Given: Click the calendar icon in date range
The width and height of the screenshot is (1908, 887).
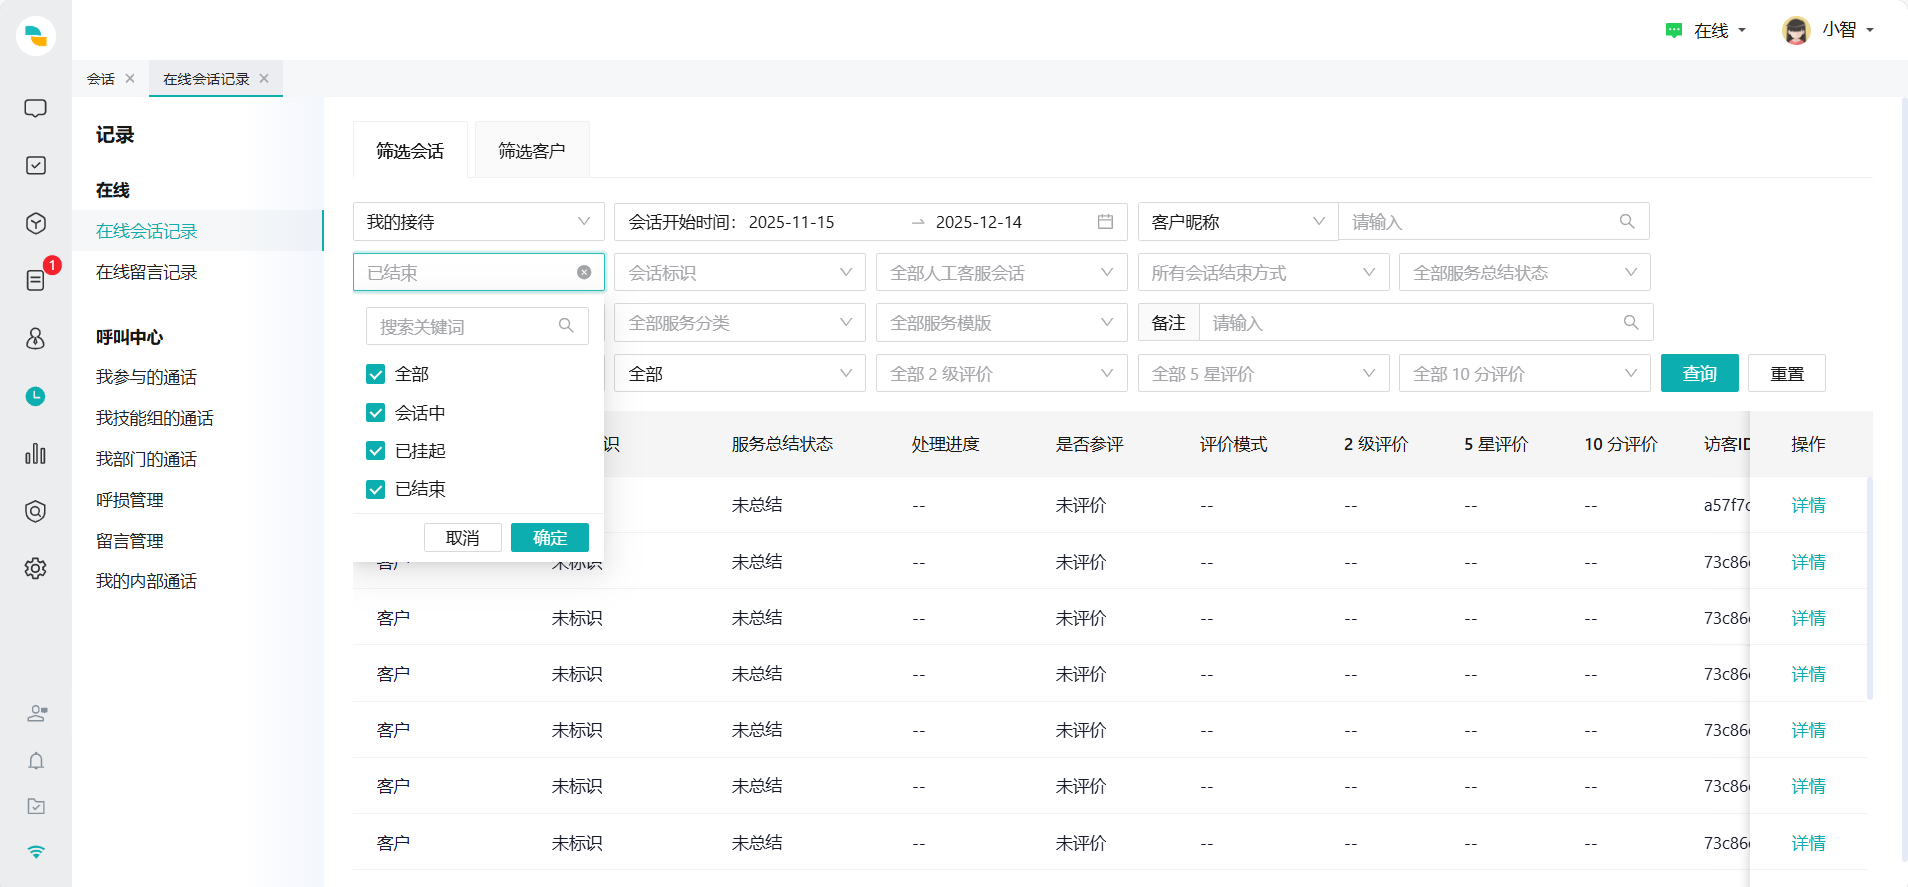Looking at the screenshot, I should 1105,222.
